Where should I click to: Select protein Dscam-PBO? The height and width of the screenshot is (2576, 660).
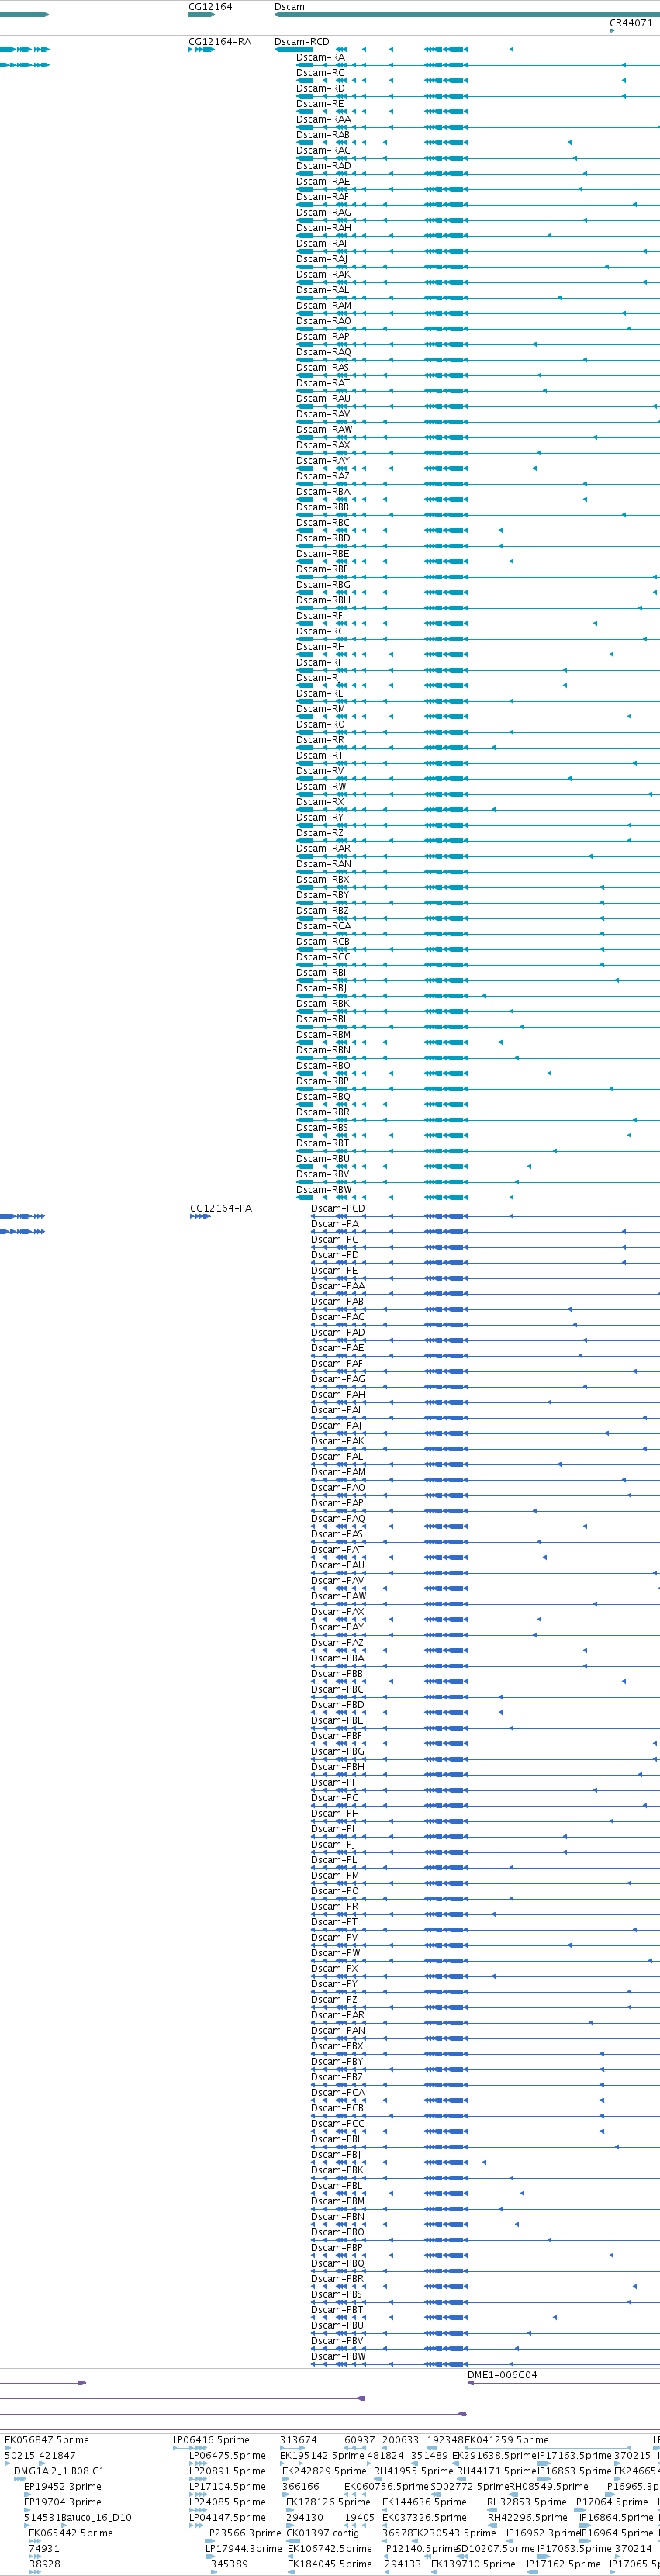tap(338, 2232)
